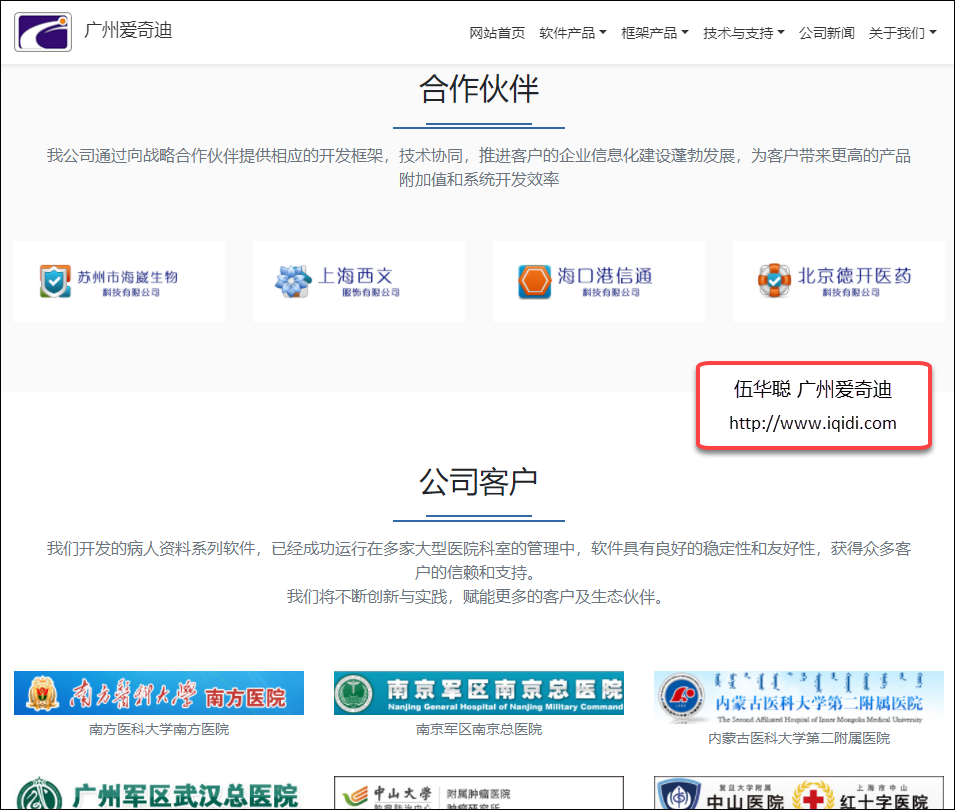
Task: Select the 上海西文 partner name text
Action: 356,276
